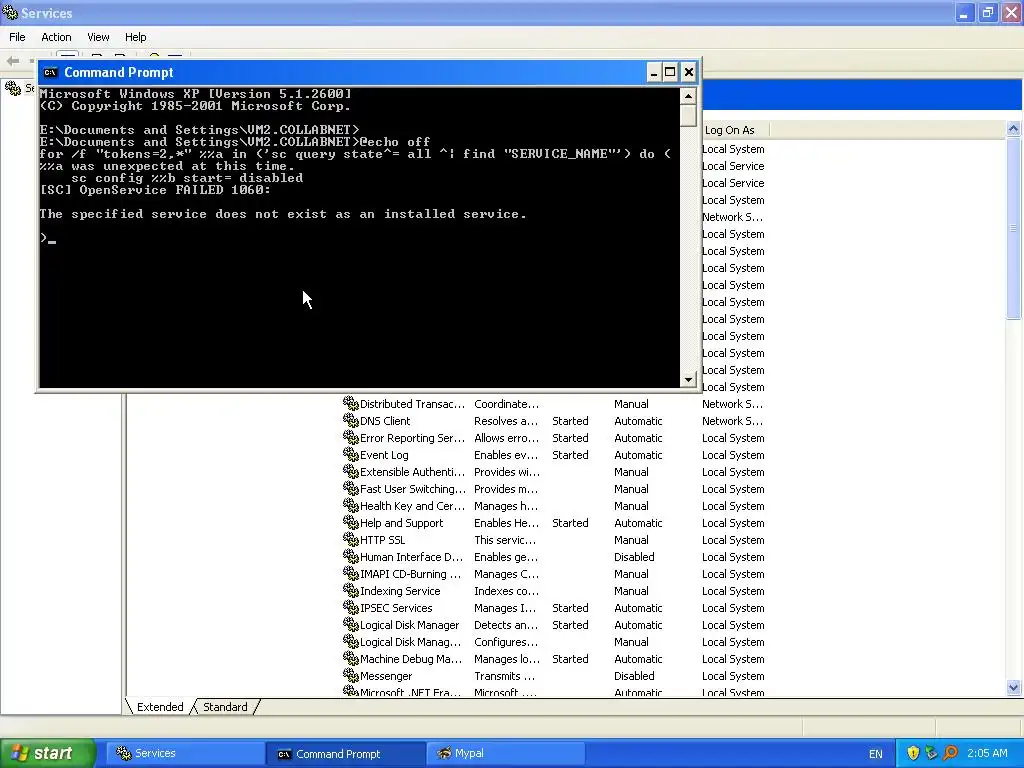The width and height of the screenshot is (1024, 768).
Task: Click the Services list scroll up arrow
Action: [1014, 129]
